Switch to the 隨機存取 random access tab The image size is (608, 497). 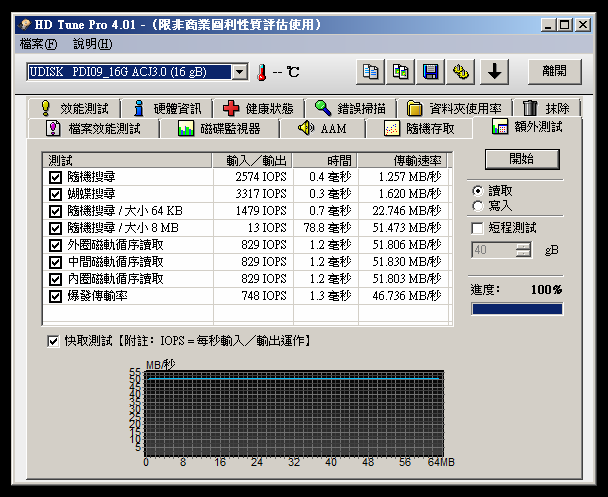pyautogui.click(x=419, y=128)
